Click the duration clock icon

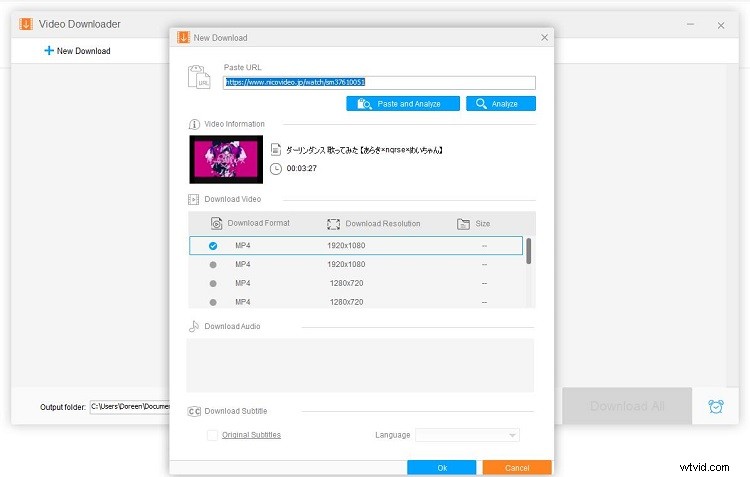[x=276, y=168]
